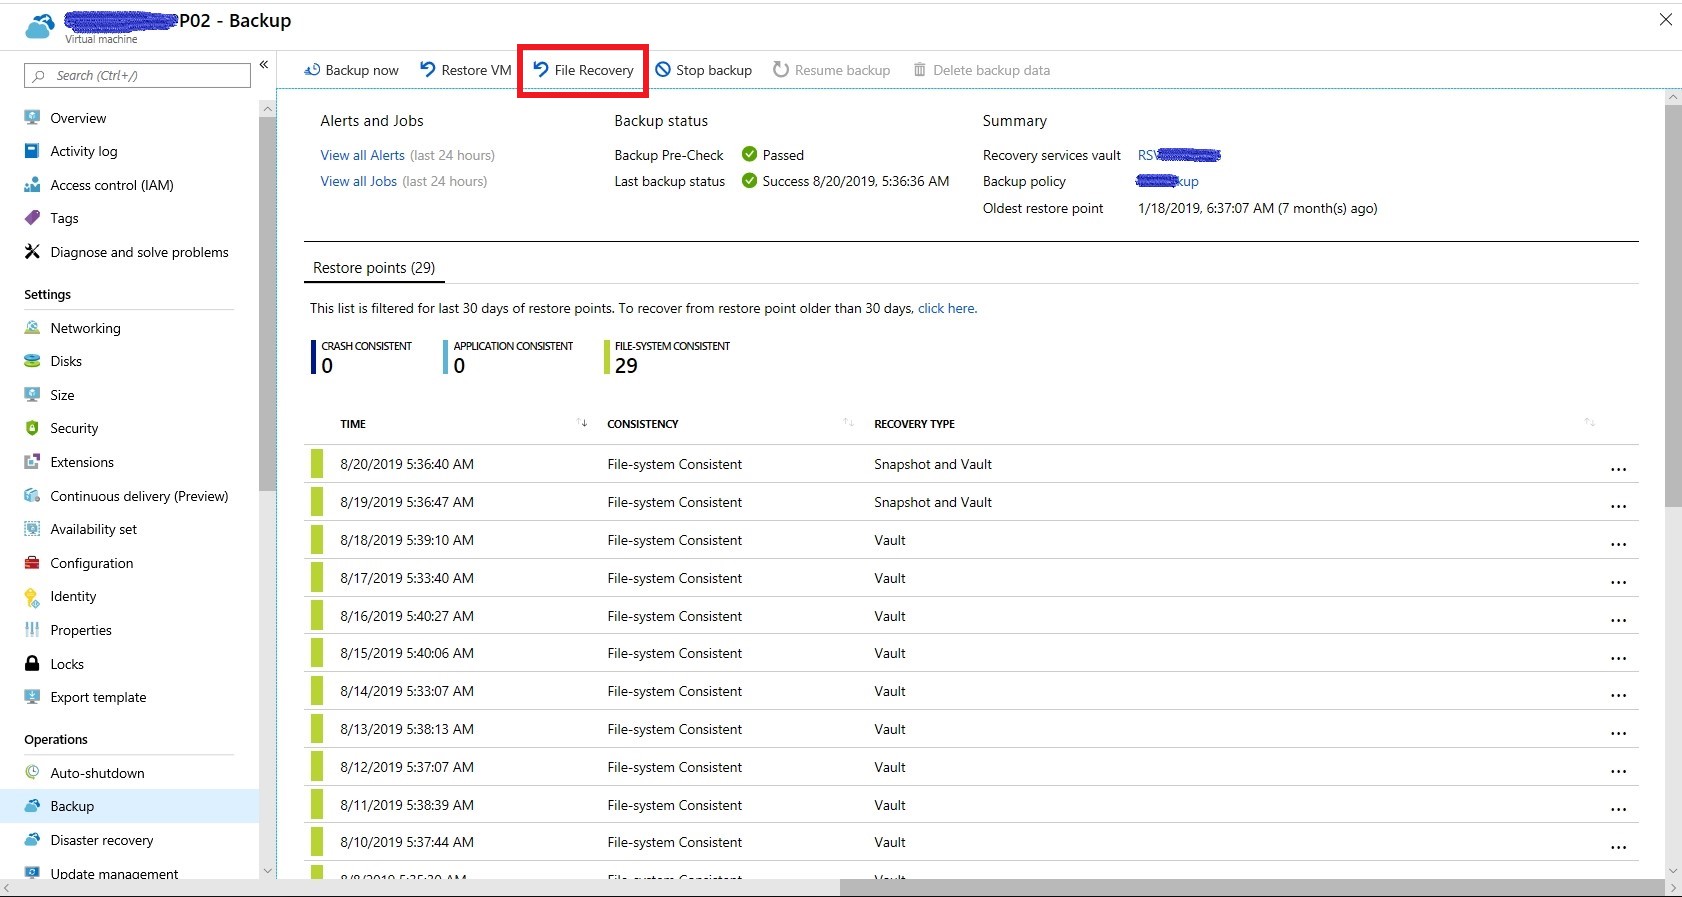Focus the Search (Ctrl+/) input field
The width and height of the screenshot is (1682, 897).
point(138,76)
